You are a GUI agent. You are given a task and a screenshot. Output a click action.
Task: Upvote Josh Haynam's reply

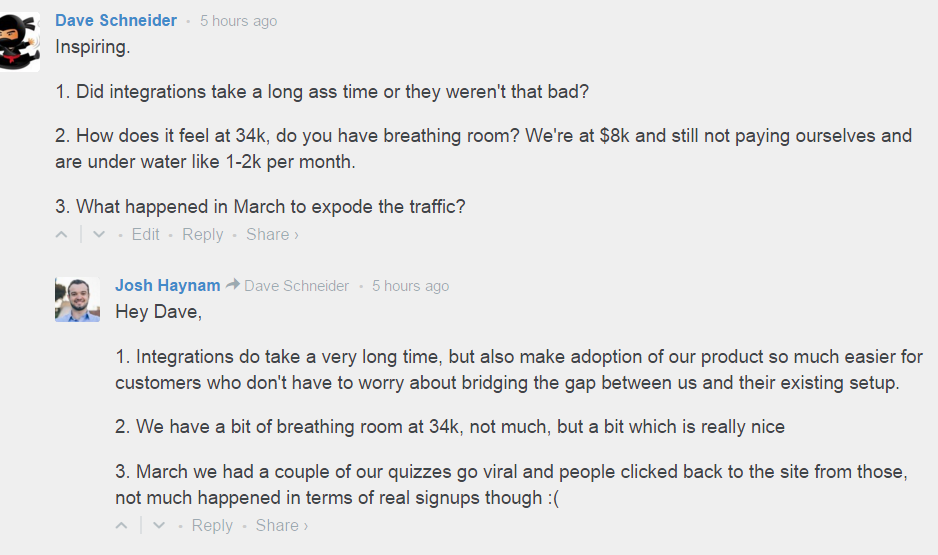121,526
